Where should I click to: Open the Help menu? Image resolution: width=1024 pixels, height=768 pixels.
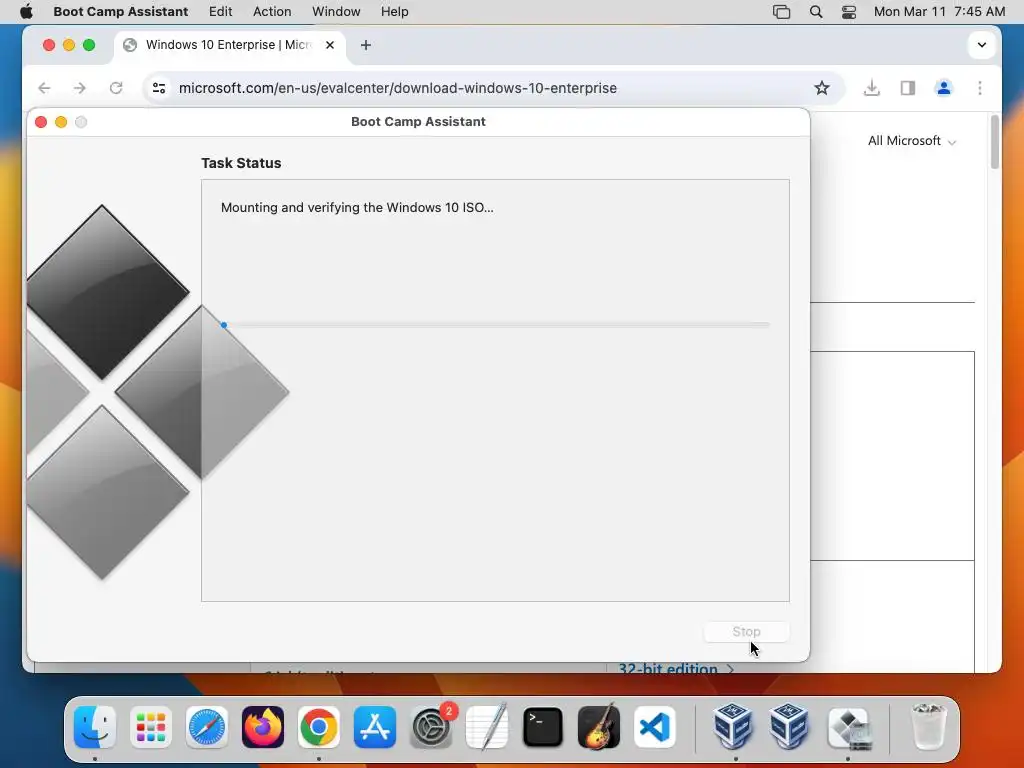(394, 12)
